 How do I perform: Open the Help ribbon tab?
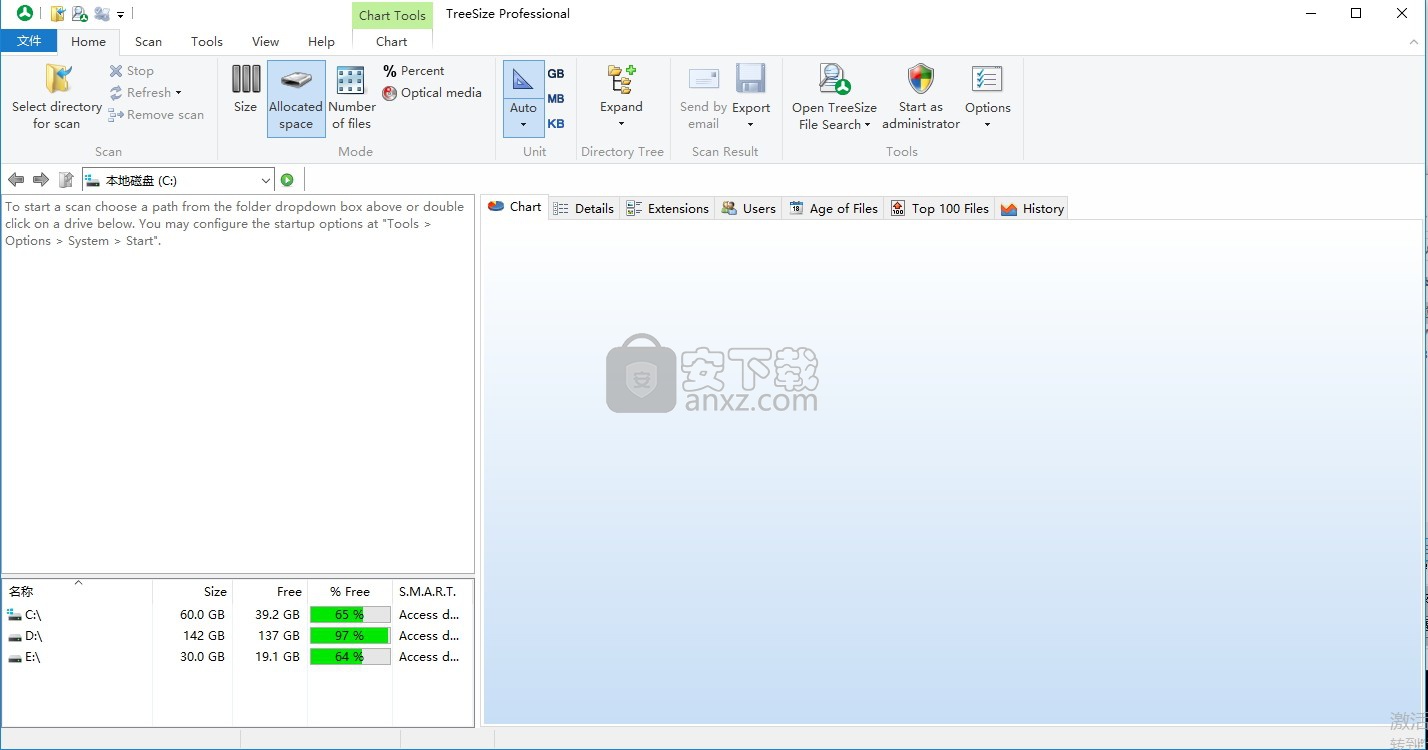(321, 42)
